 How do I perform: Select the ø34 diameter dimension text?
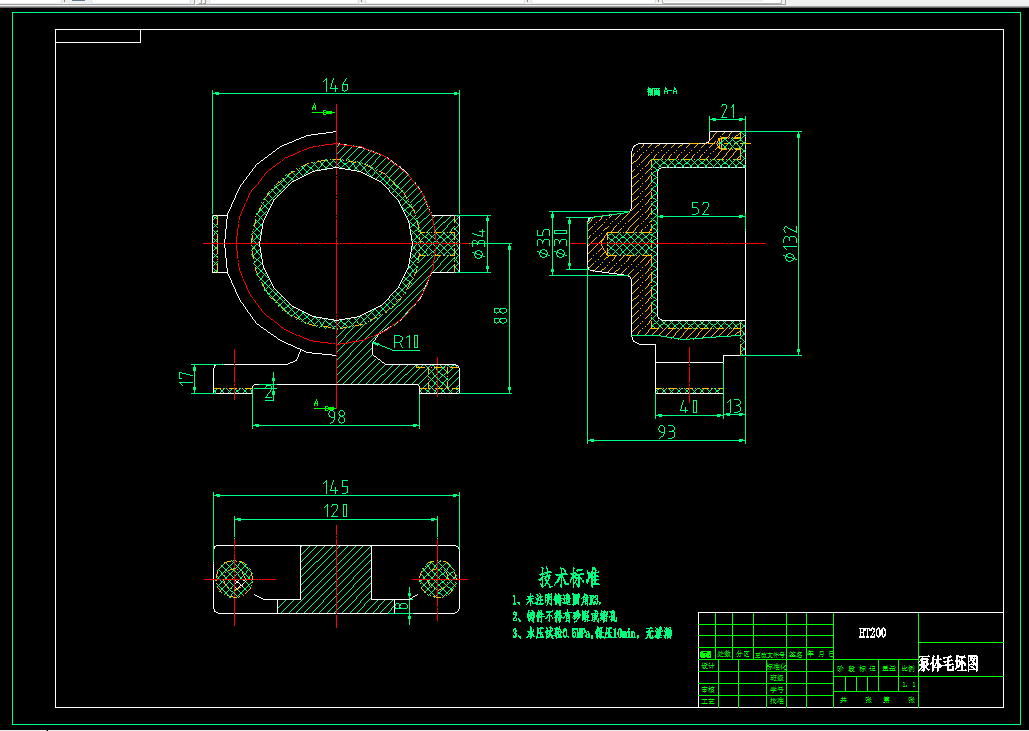point(479,243)
